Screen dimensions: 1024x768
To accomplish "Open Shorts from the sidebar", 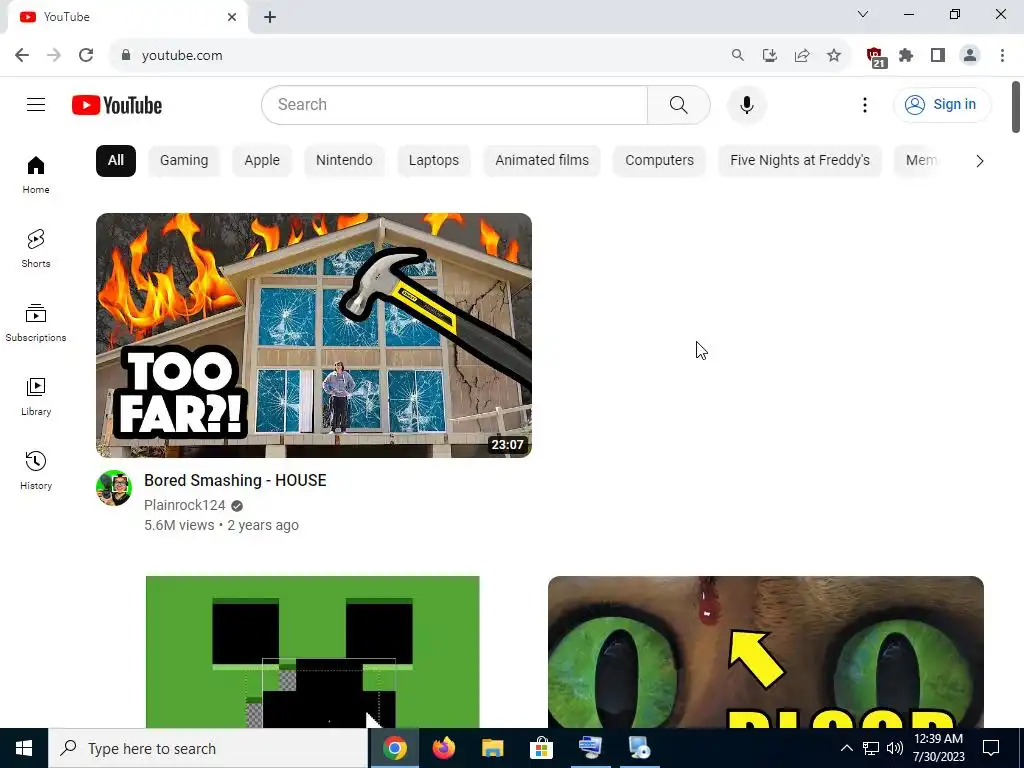I will (x=36, y=249).
